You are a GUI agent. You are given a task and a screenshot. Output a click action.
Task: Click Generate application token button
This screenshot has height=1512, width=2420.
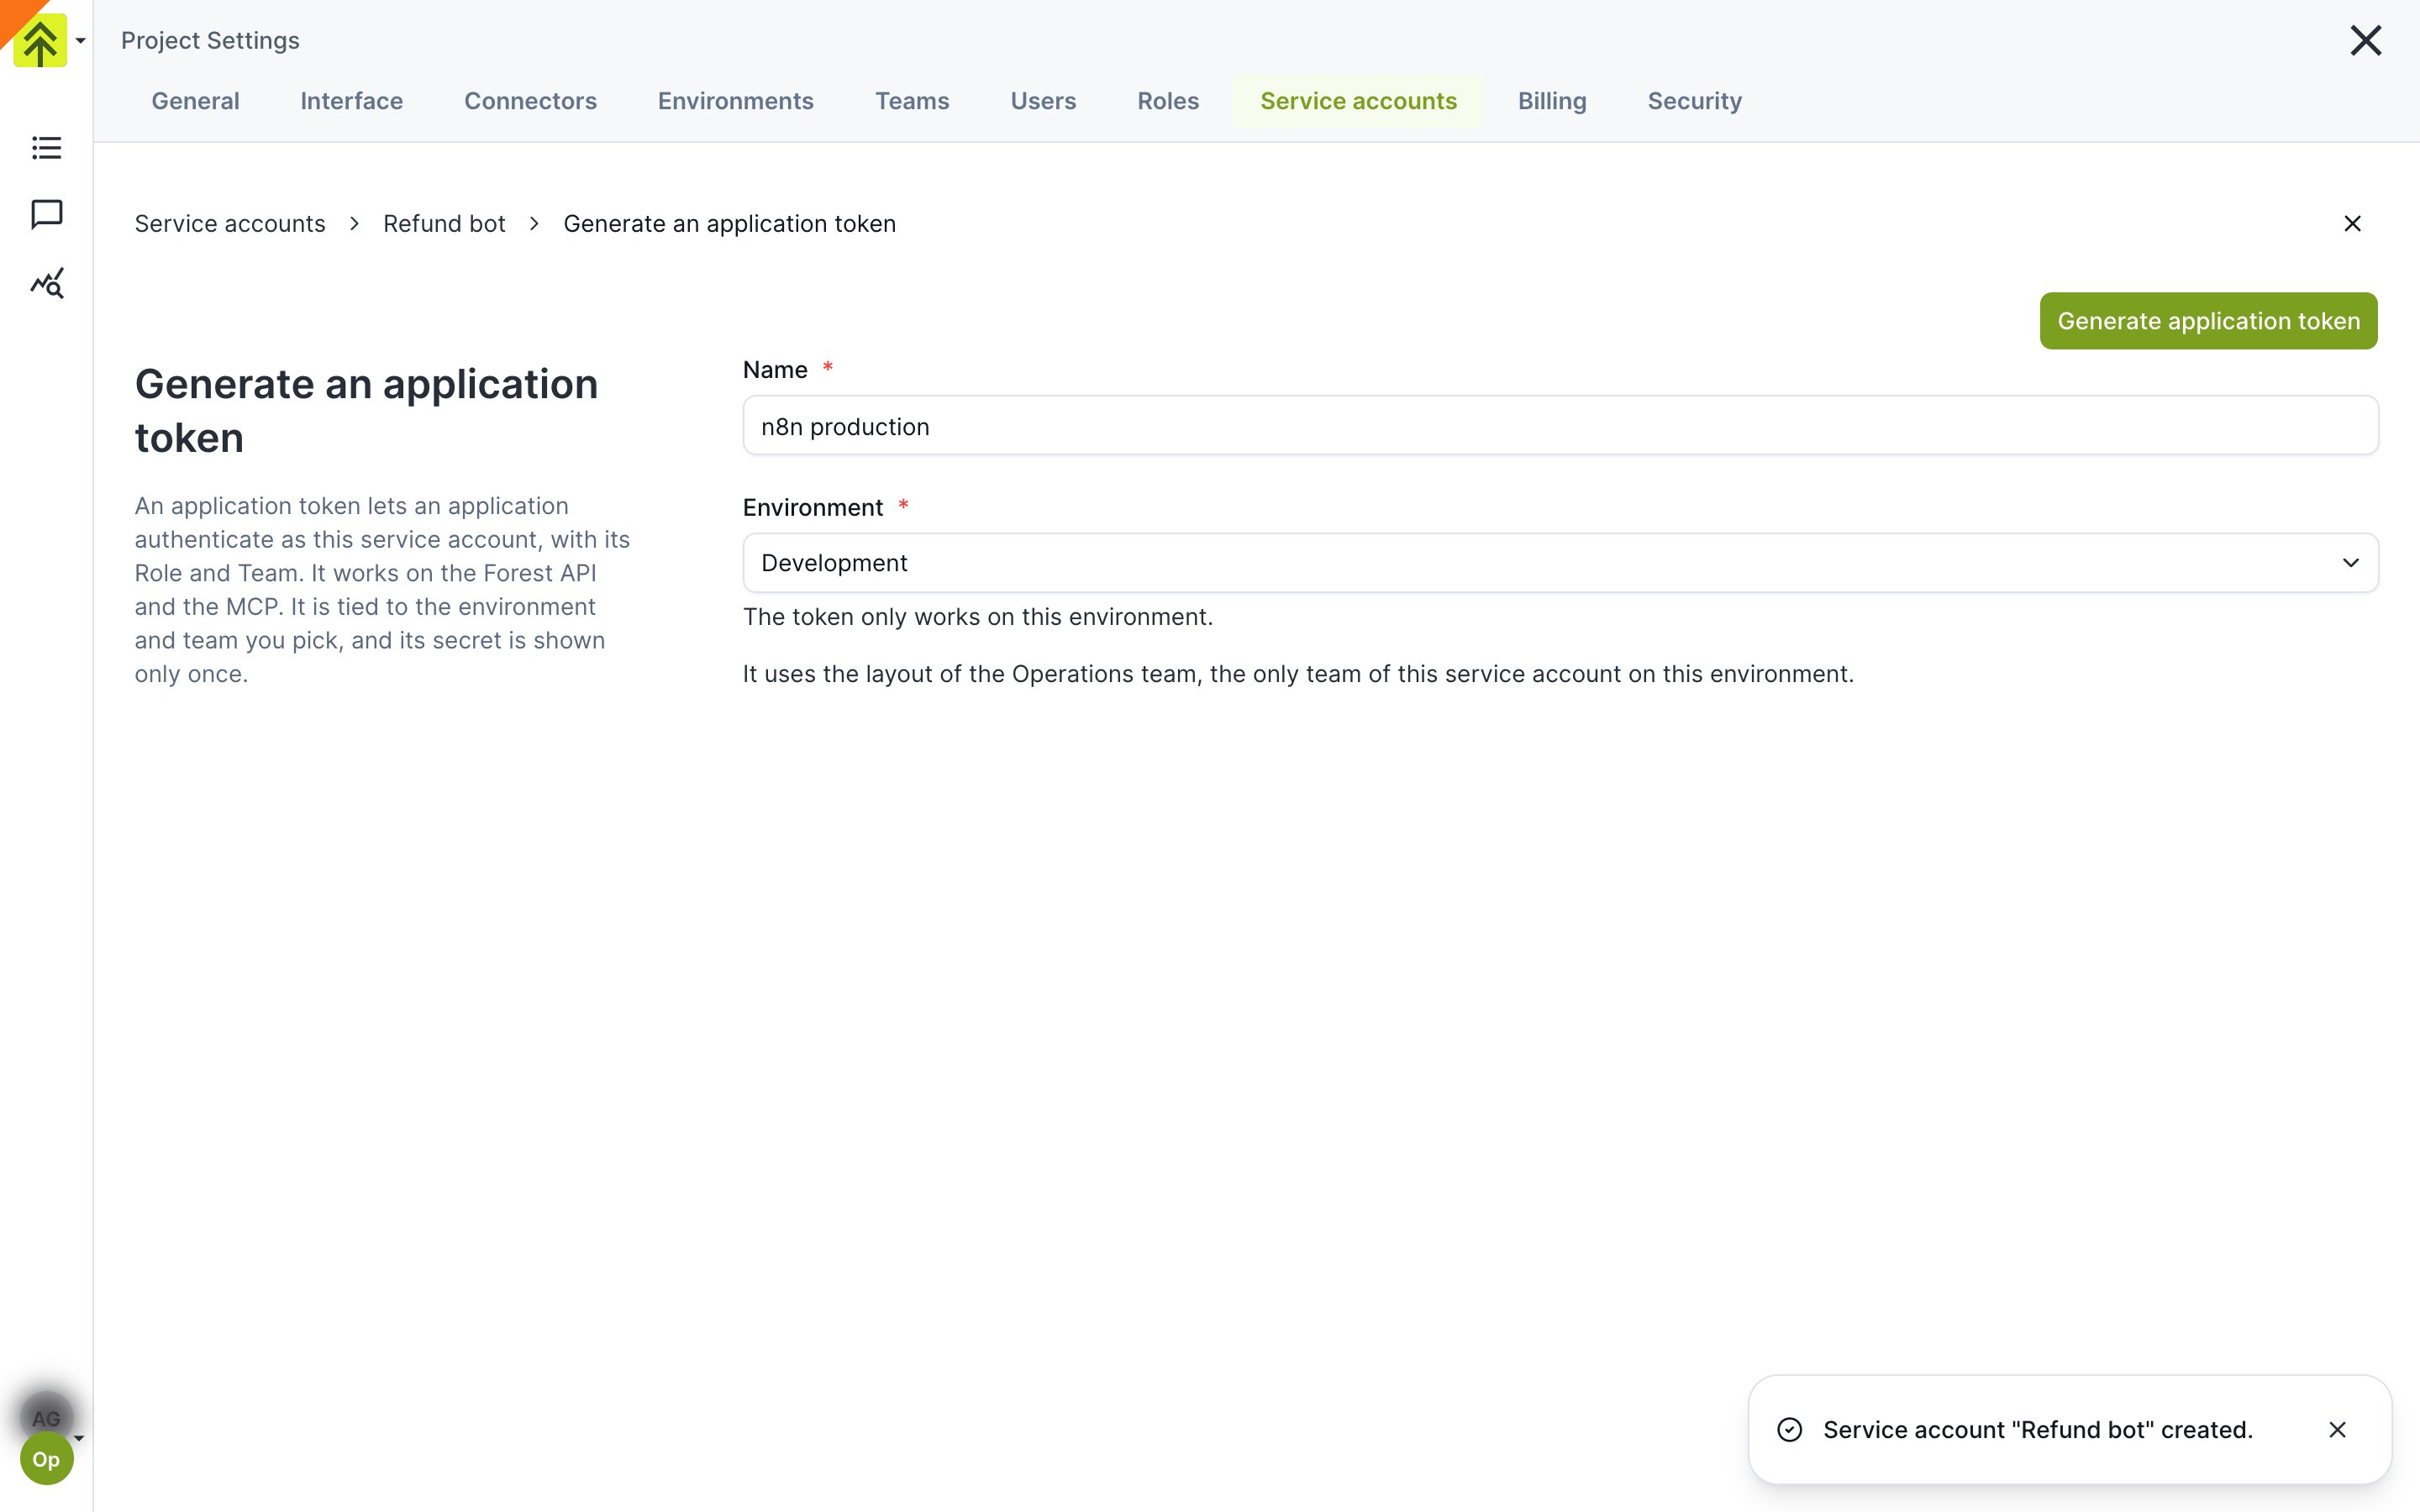click(x=2208, y=321)
